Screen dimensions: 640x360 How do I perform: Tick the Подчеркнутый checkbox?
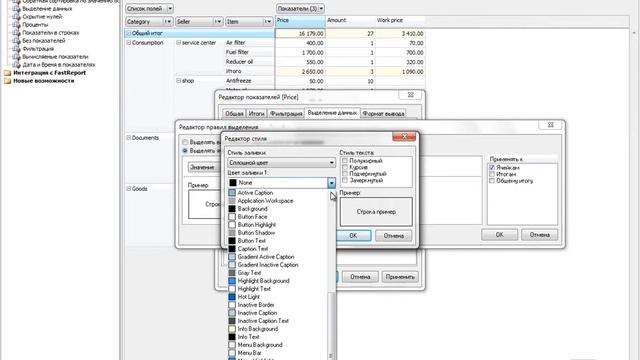pyautogui.click(x=345, y=173)
